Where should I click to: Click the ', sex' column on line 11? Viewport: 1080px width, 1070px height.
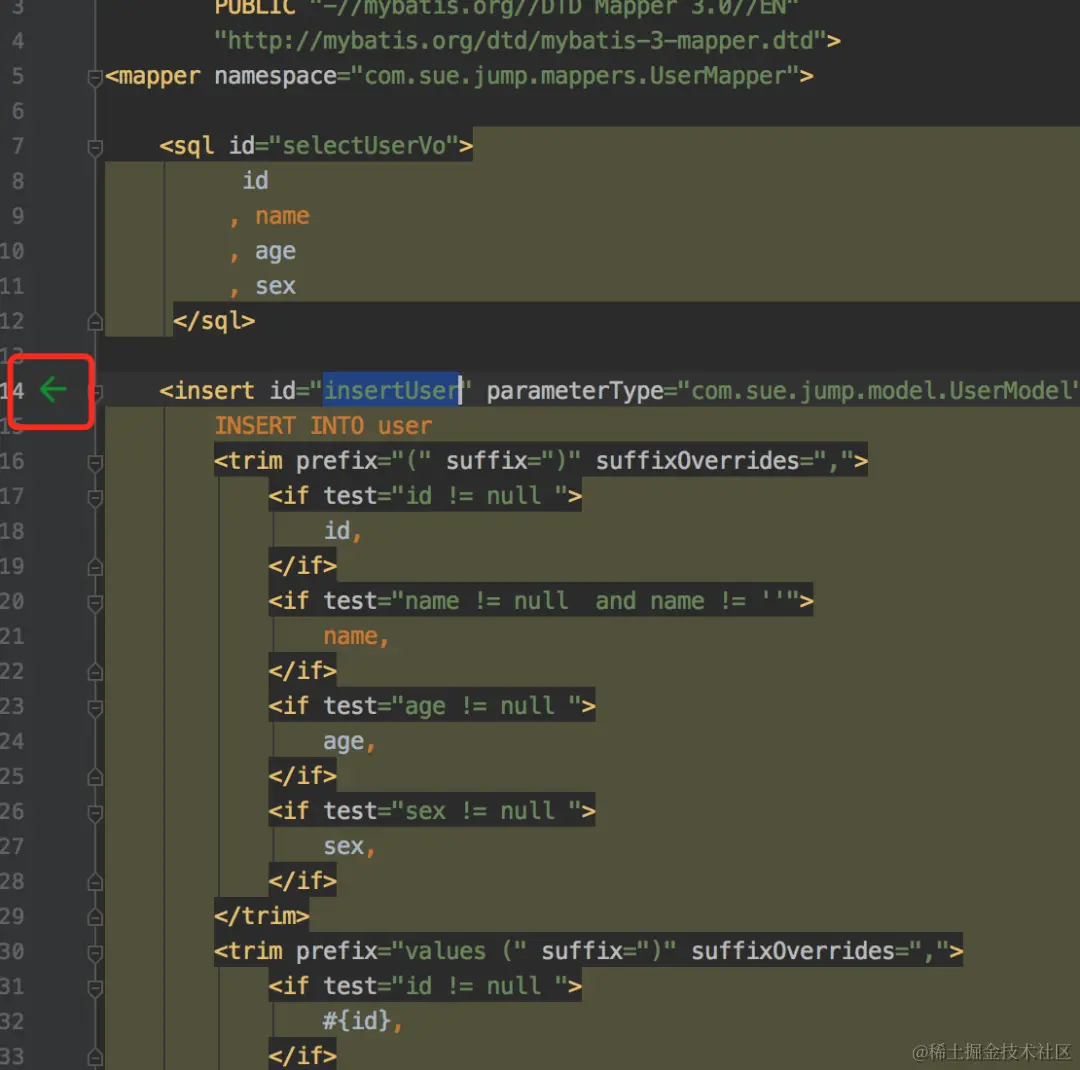(x=262, y=286)
